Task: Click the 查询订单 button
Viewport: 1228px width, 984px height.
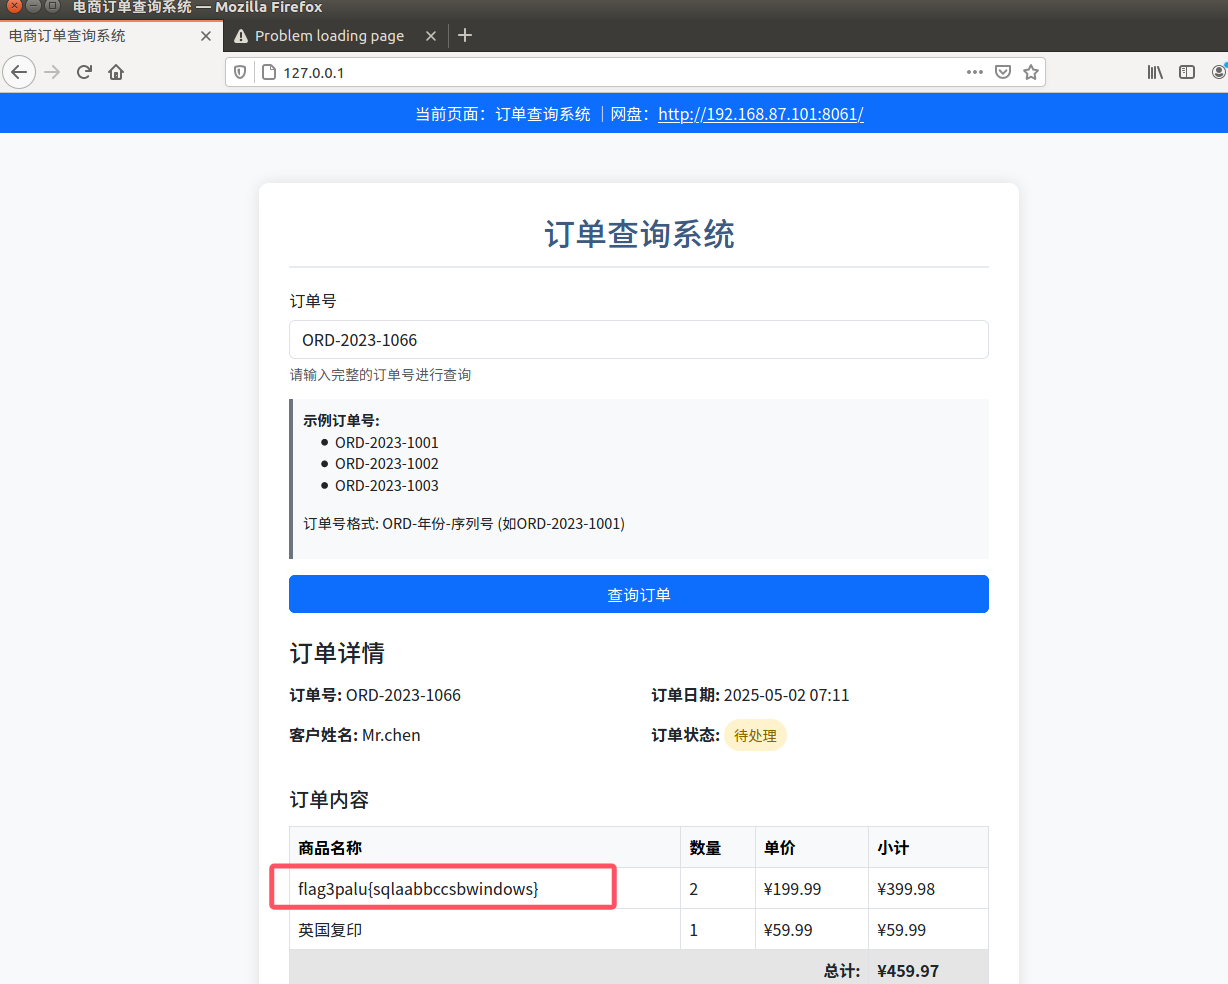Action: [x=638, y=594]
